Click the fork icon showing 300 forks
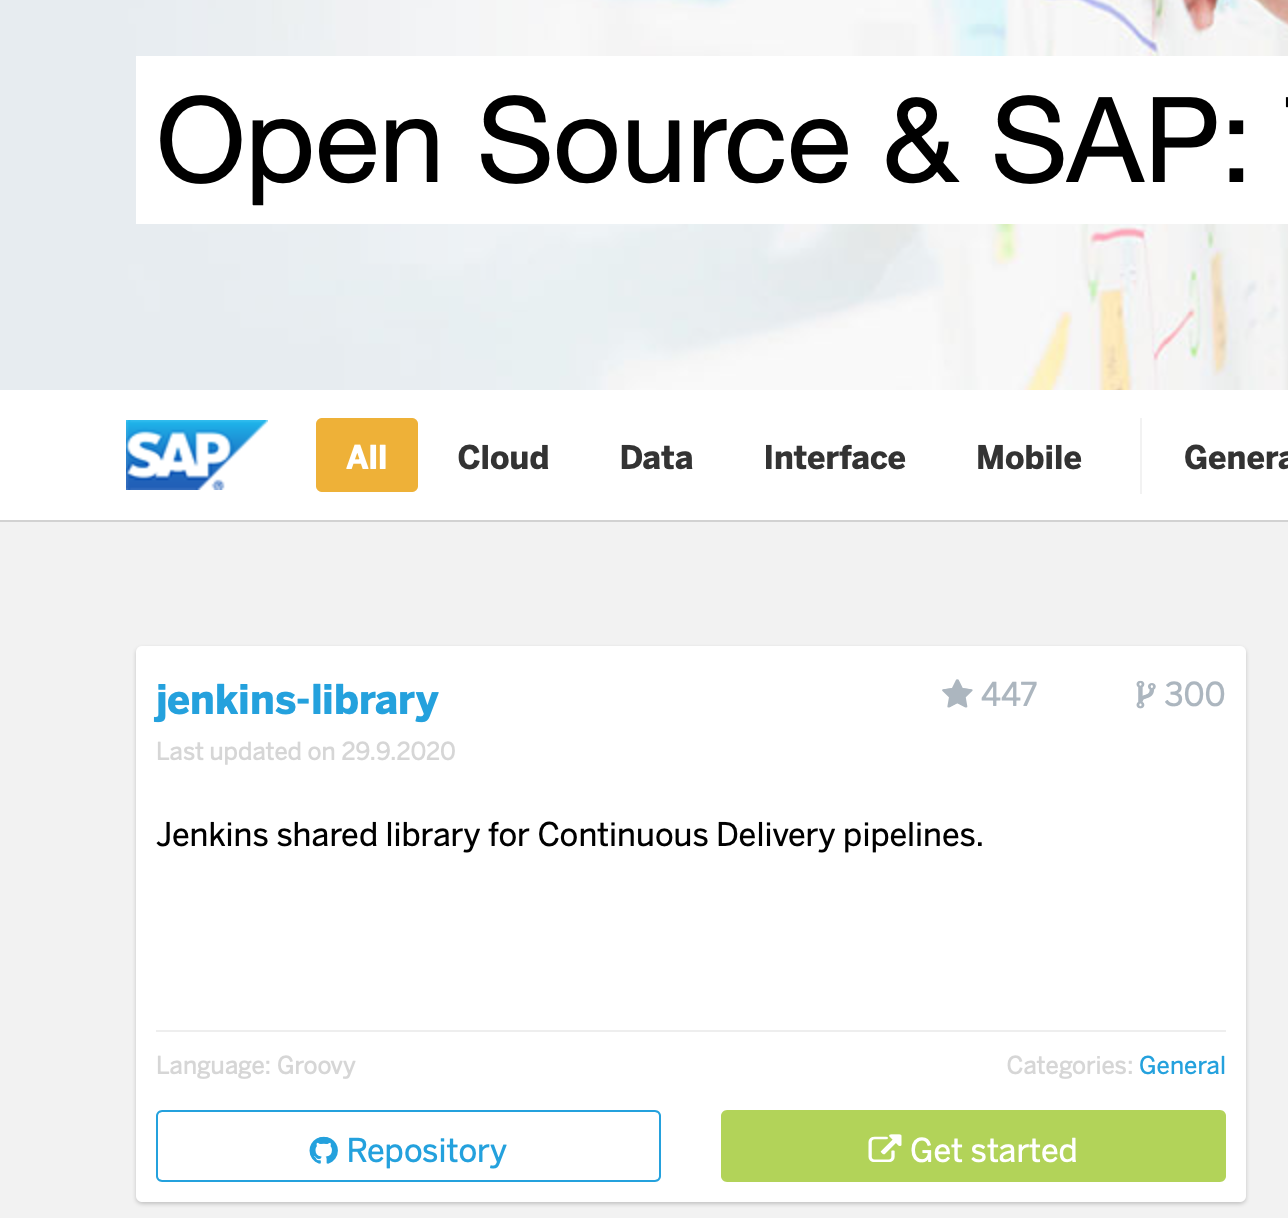Viewport: 1288px width, 1218px height. 1145,694
